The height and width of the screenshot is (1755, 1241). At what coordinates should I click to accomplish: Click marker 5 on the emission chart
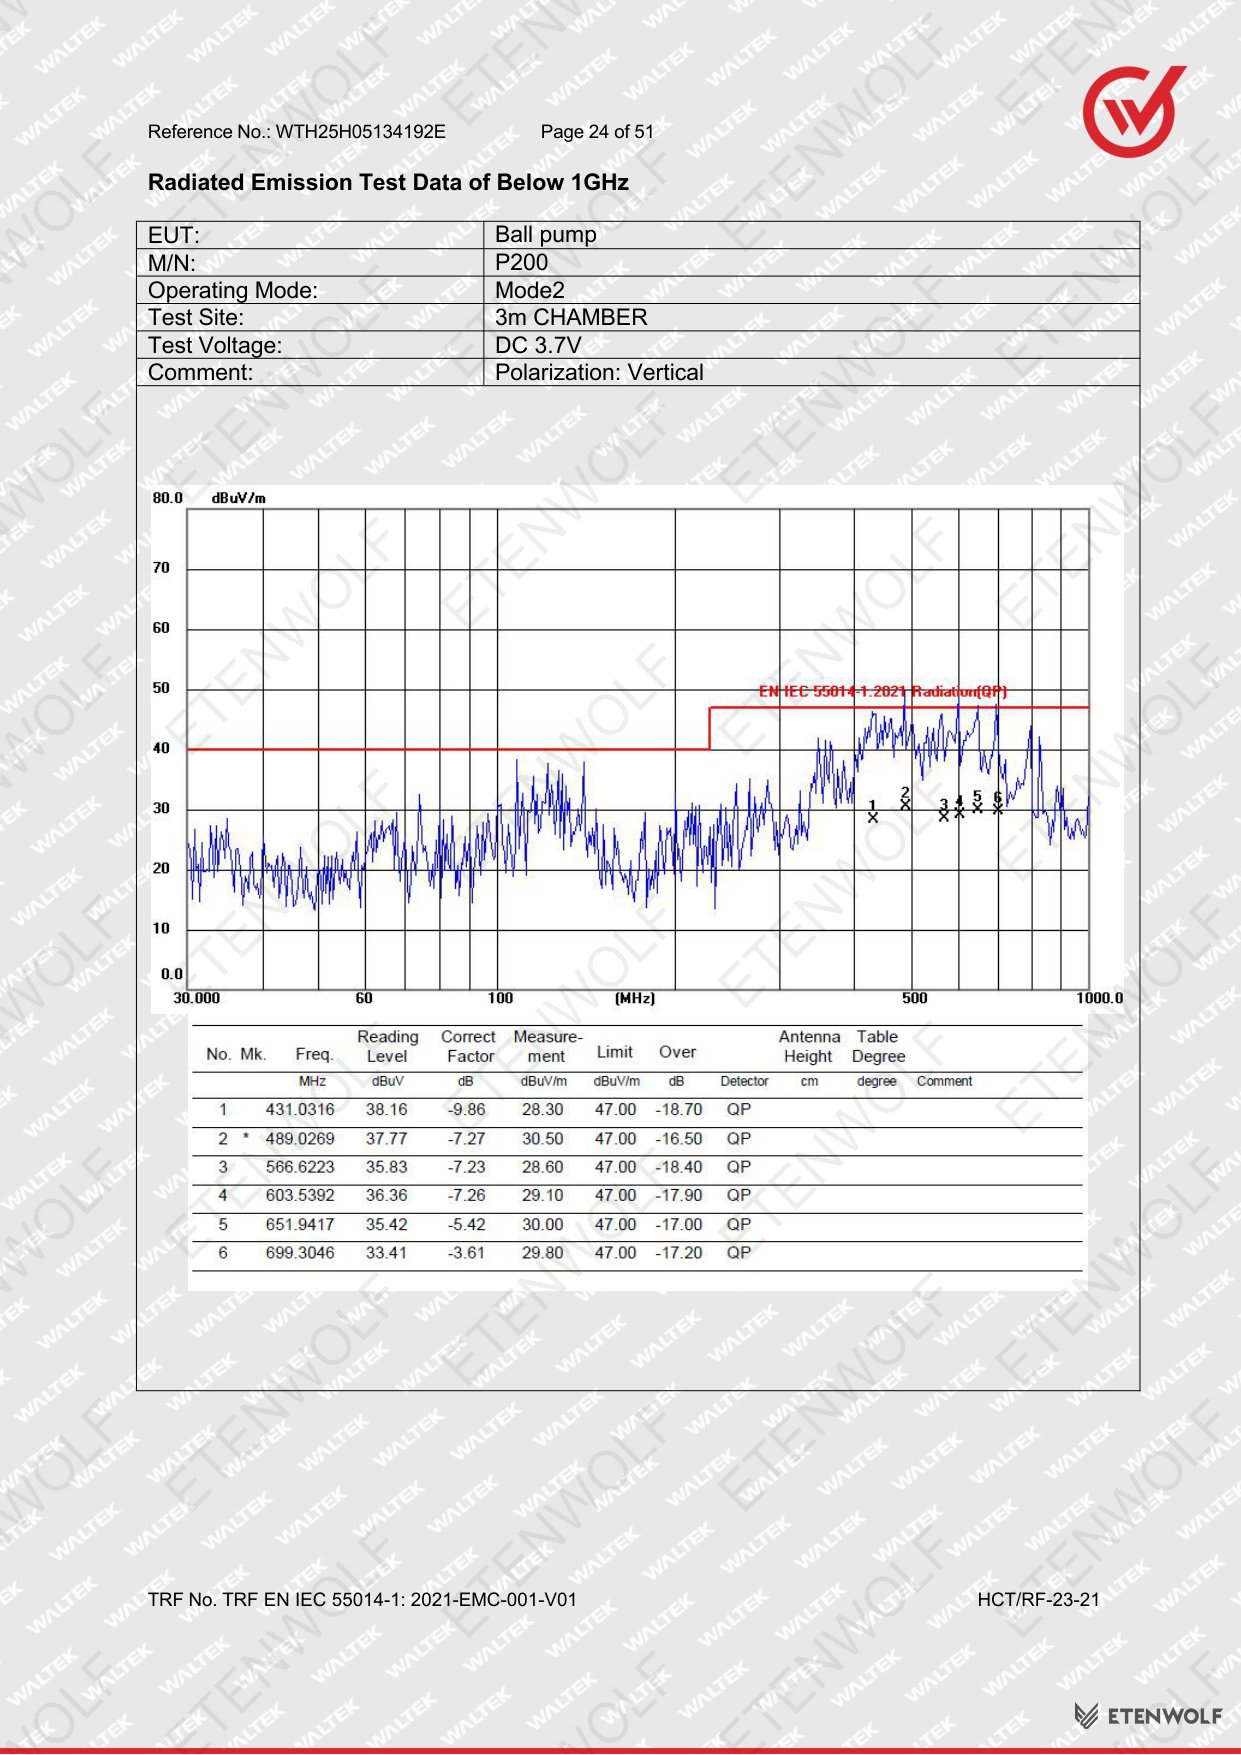coord(977,802)
